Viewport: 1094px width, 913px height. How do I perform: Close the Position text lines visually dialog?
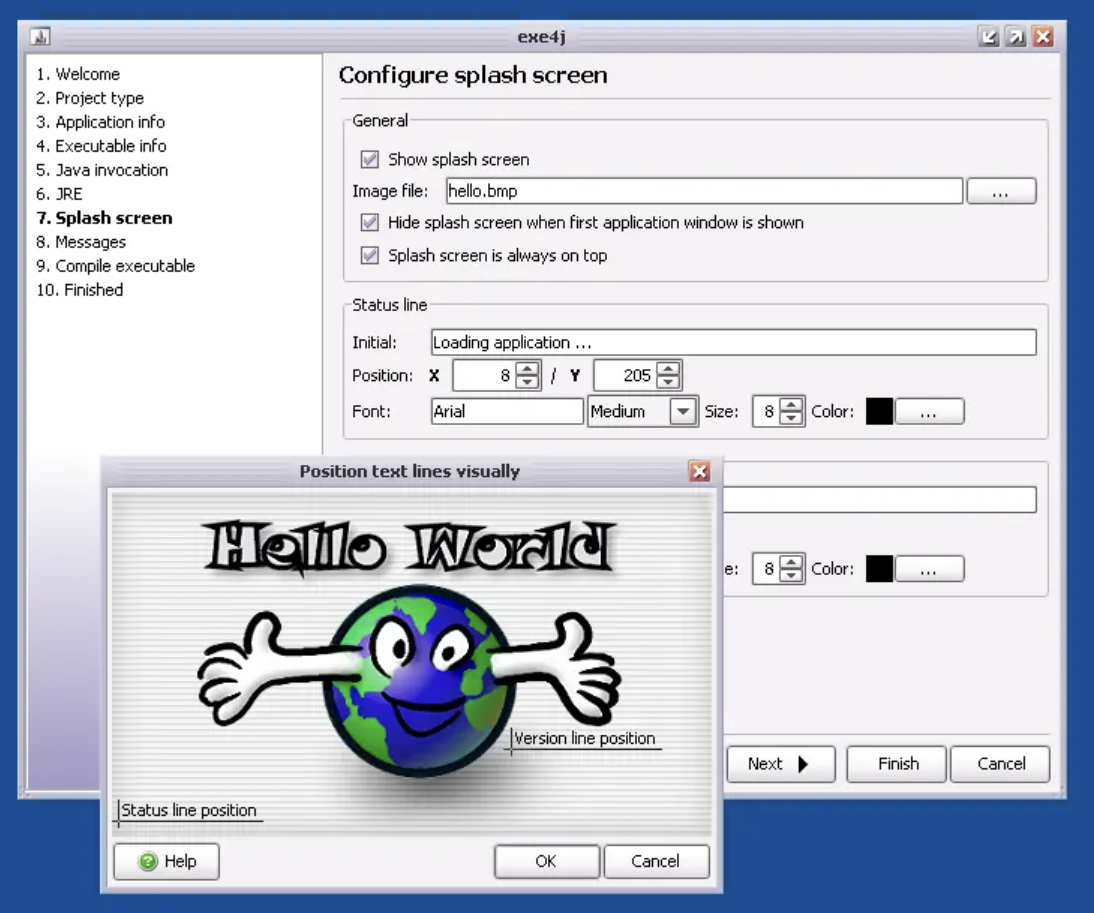(x=699, y=471)
